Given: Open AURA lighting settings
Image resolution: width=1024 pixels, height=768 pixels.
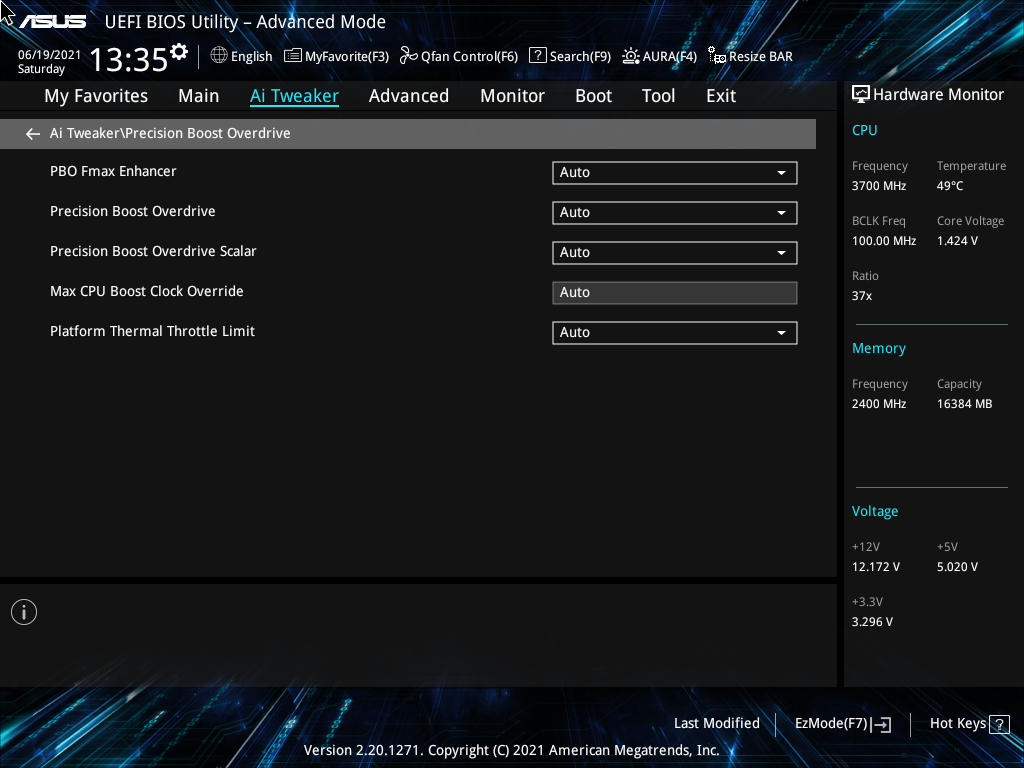Looking at the screenshot, I should 659,56.
